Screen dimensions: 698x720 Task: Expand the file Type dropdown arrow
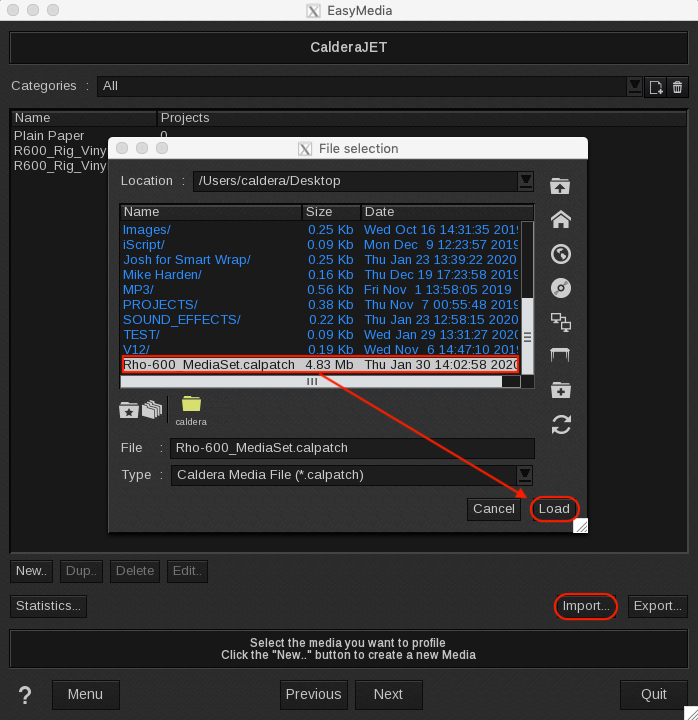click(x=524, y=475)
